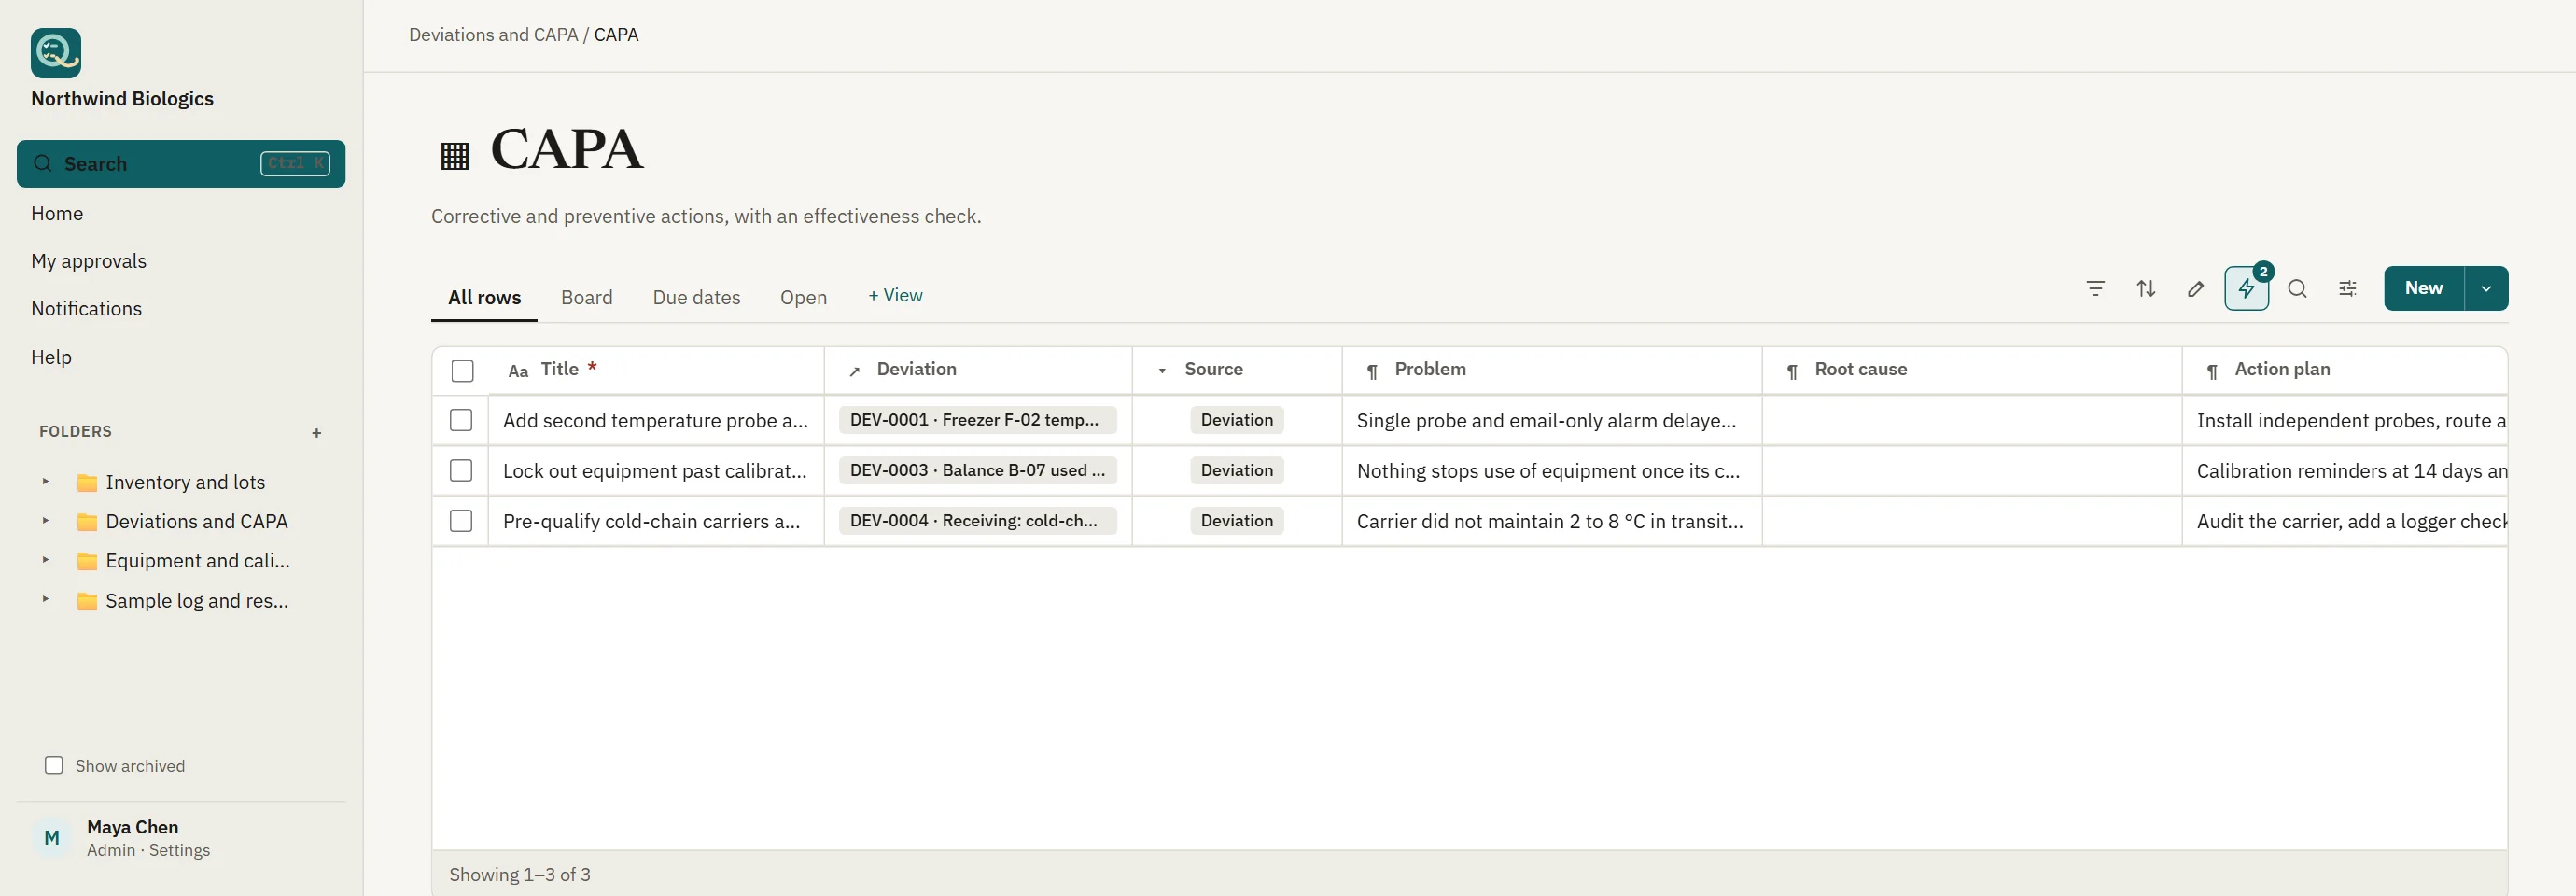Click the relation arrow icon of Deviation column
This screenshot has height=896, width=2576.
point(855,371)
